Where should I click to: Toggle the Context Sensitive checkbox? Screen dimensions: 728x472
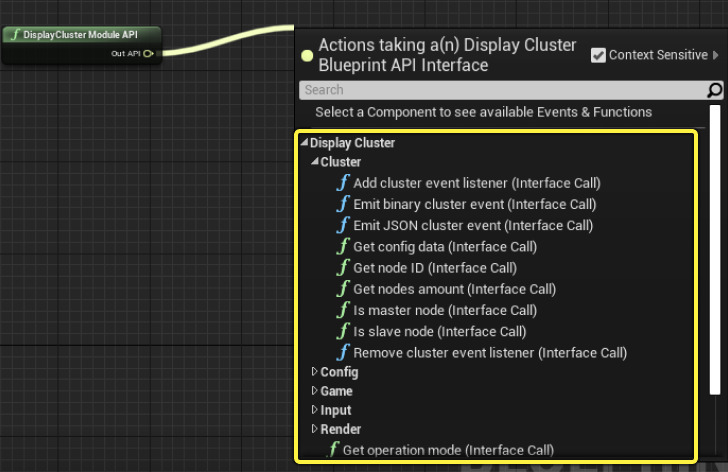point(598,55)
